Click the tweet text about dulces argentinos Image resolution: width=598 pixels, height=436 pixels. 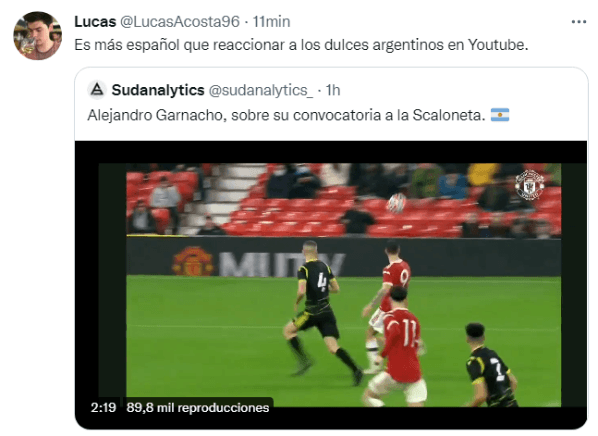[x=301, y=45]
